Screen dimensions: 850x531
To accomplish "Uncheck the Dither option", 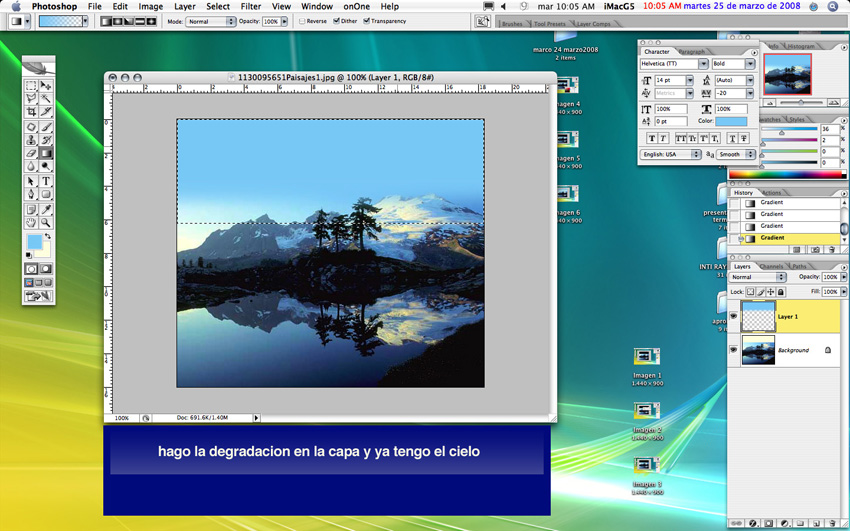I will pyautogui.click(x=337, y=21).
